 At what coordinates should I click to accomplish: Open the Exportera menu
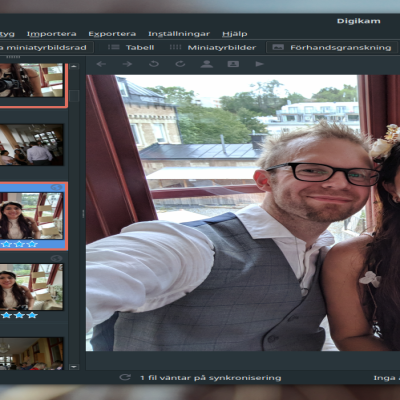pyautogui.click(x=112, y=34)
